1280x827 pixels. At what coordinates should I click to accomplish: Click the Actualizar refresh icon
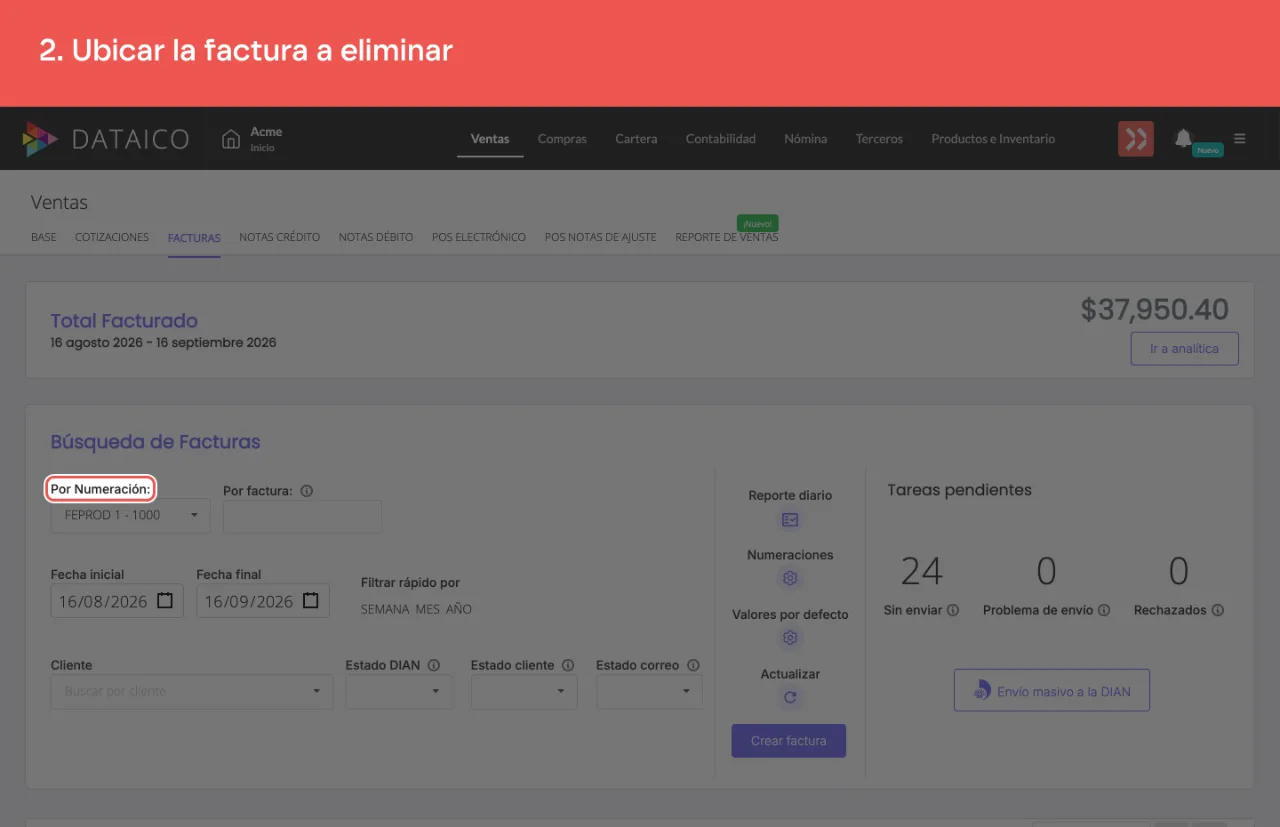[x=790, y=697]
